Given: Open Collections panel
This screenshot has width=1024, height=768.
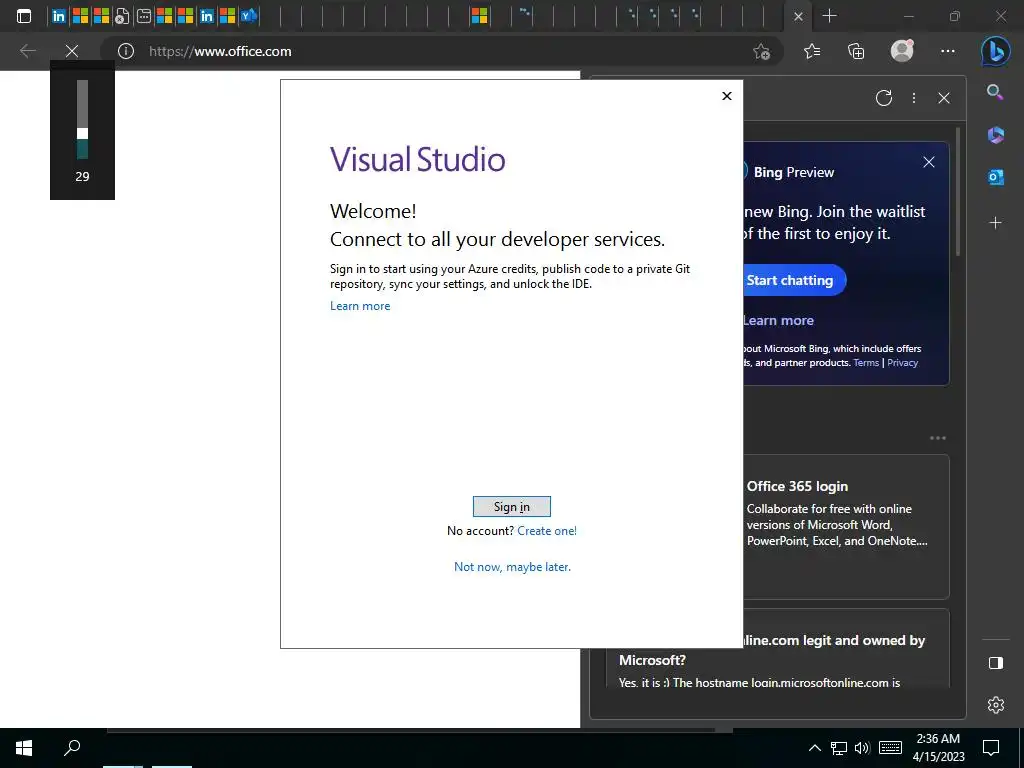Looking at the screenshot, I should point(856,51).
